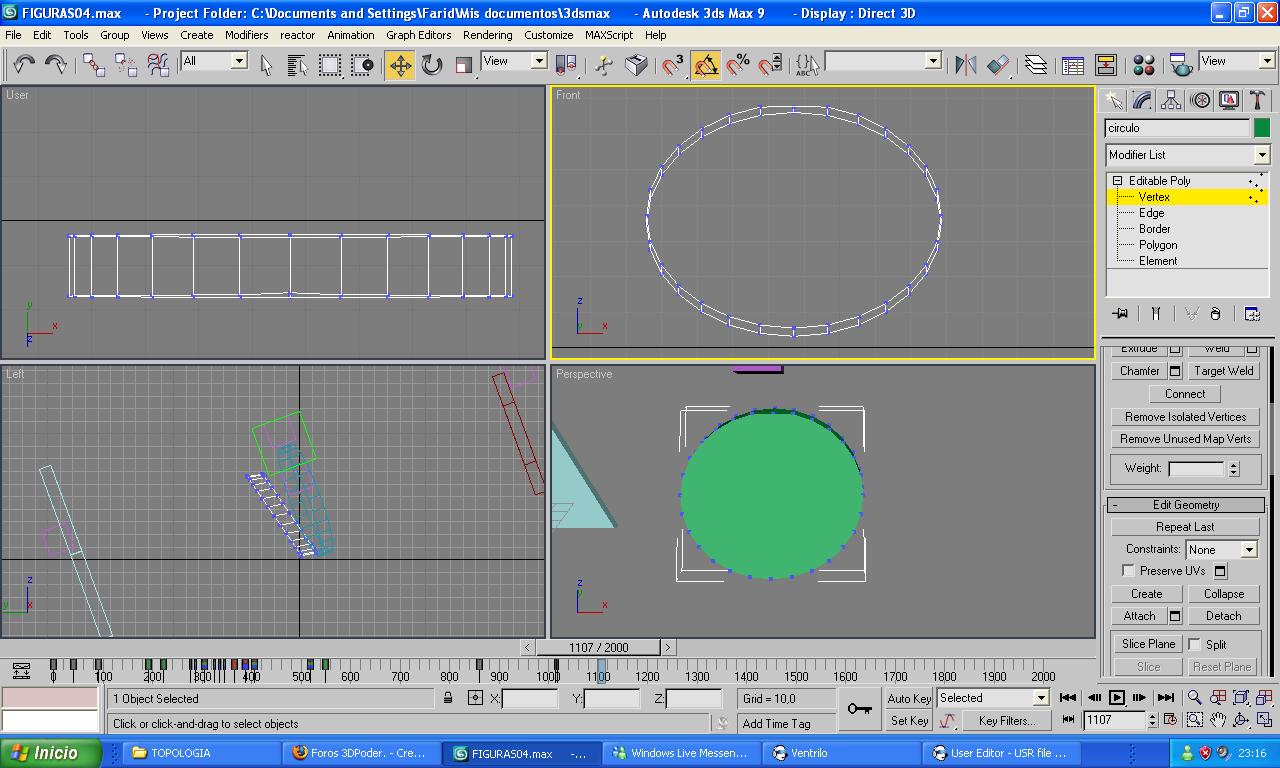The image size is (1280, 768).
Task: Choose the Select Object arrow tool
Action: click(x=266, y=65)
